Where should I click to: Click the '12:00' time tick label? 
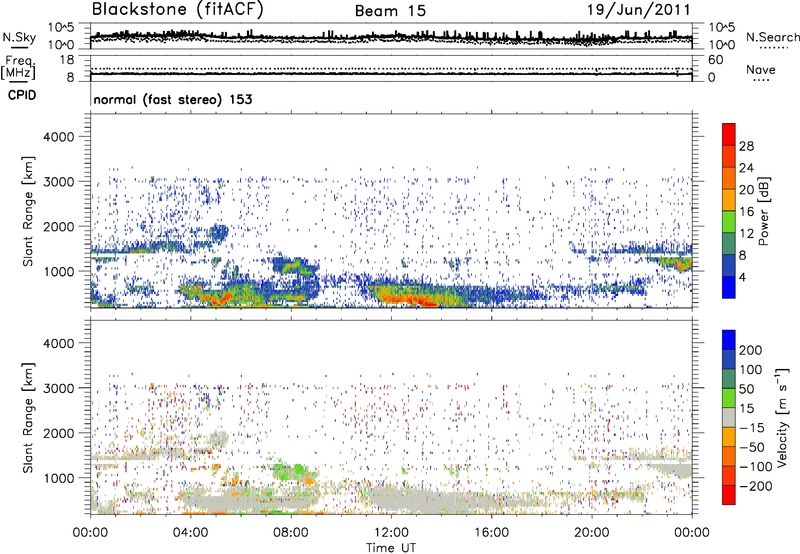point(391,533)
